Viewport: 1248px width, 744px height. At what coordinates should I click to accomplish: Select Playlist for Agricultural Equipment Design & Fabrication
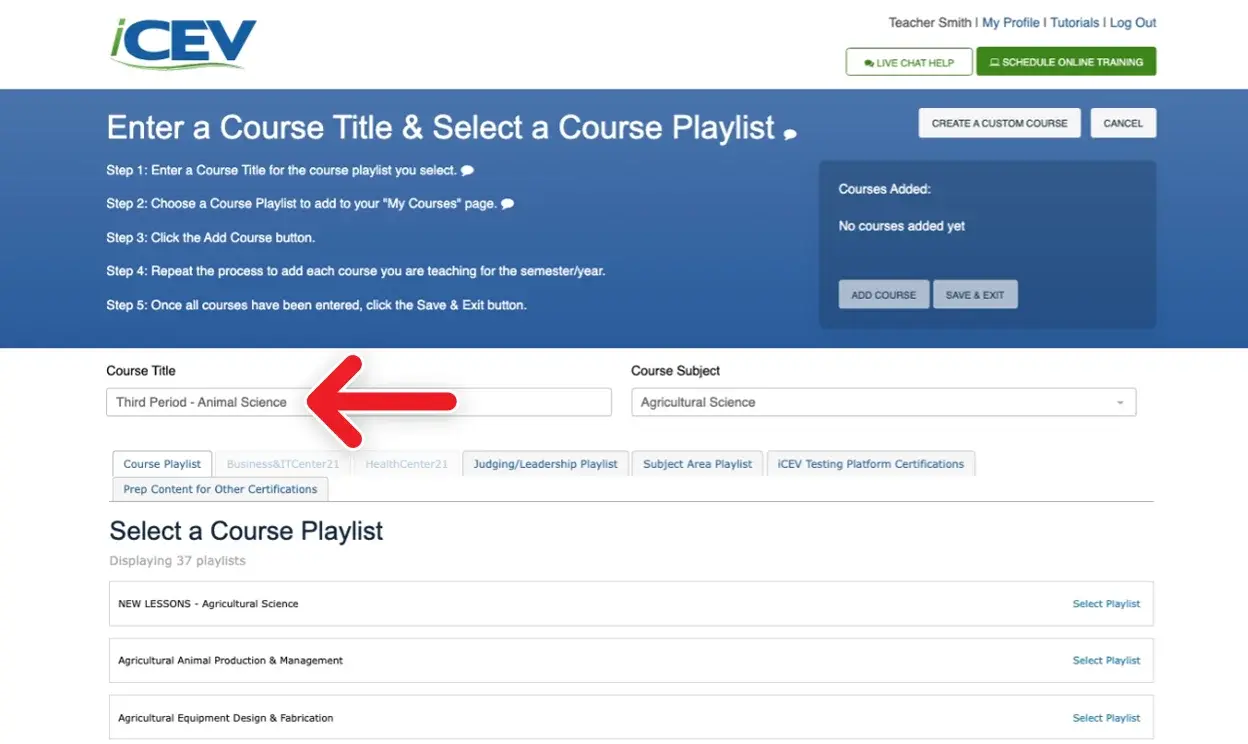click(x=1106, y=718)
